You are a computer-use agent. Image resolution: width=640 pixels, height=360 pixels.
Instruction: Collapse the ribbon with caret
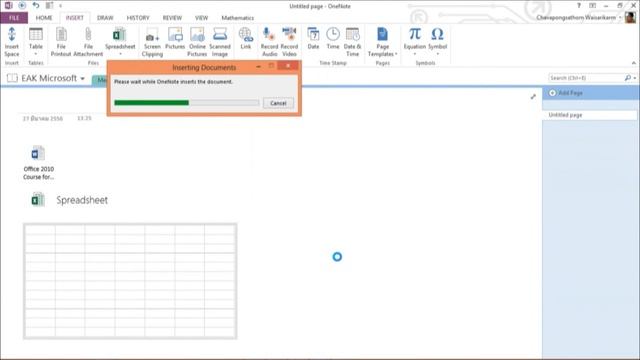pyautogui.click(x=633, y=63)
